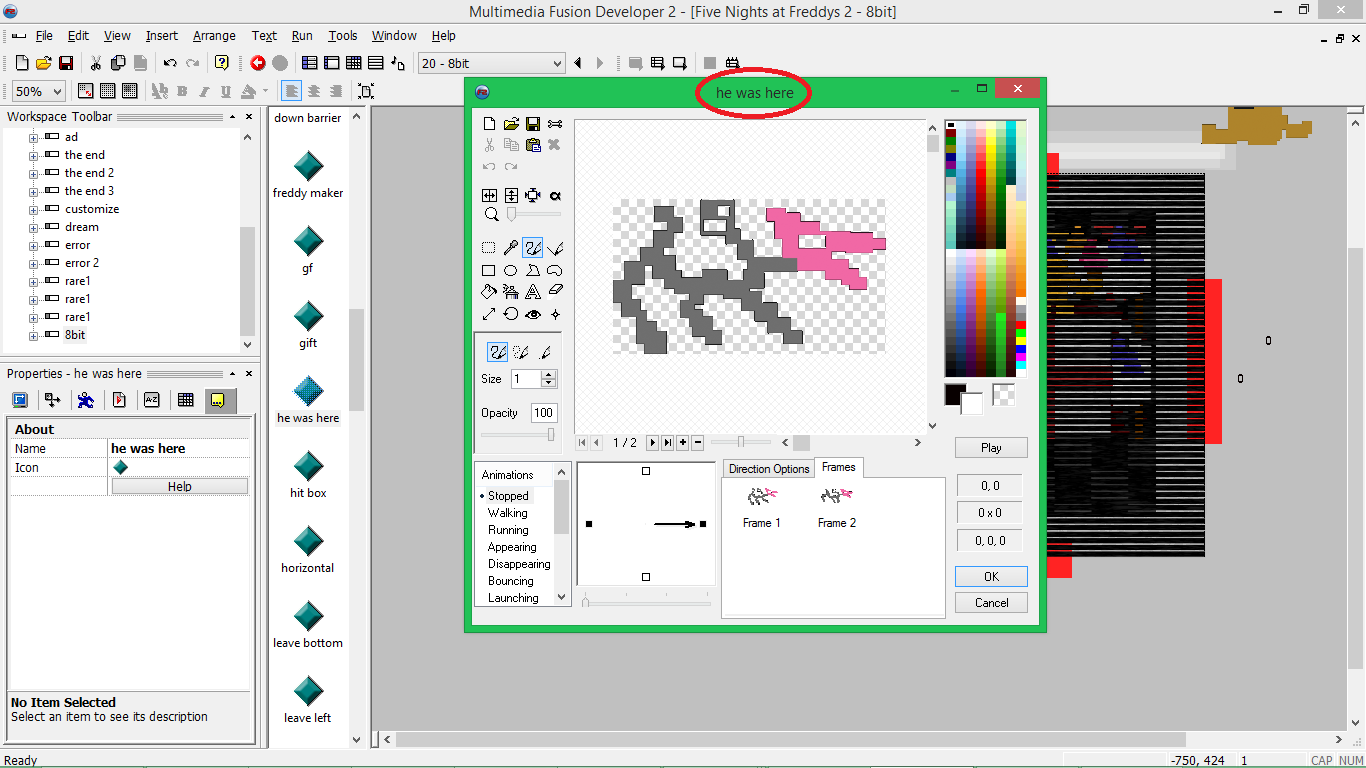Select the Color Picker eyedropper tool
This screenshot has width=1366, height=768.
coord(511,247)
